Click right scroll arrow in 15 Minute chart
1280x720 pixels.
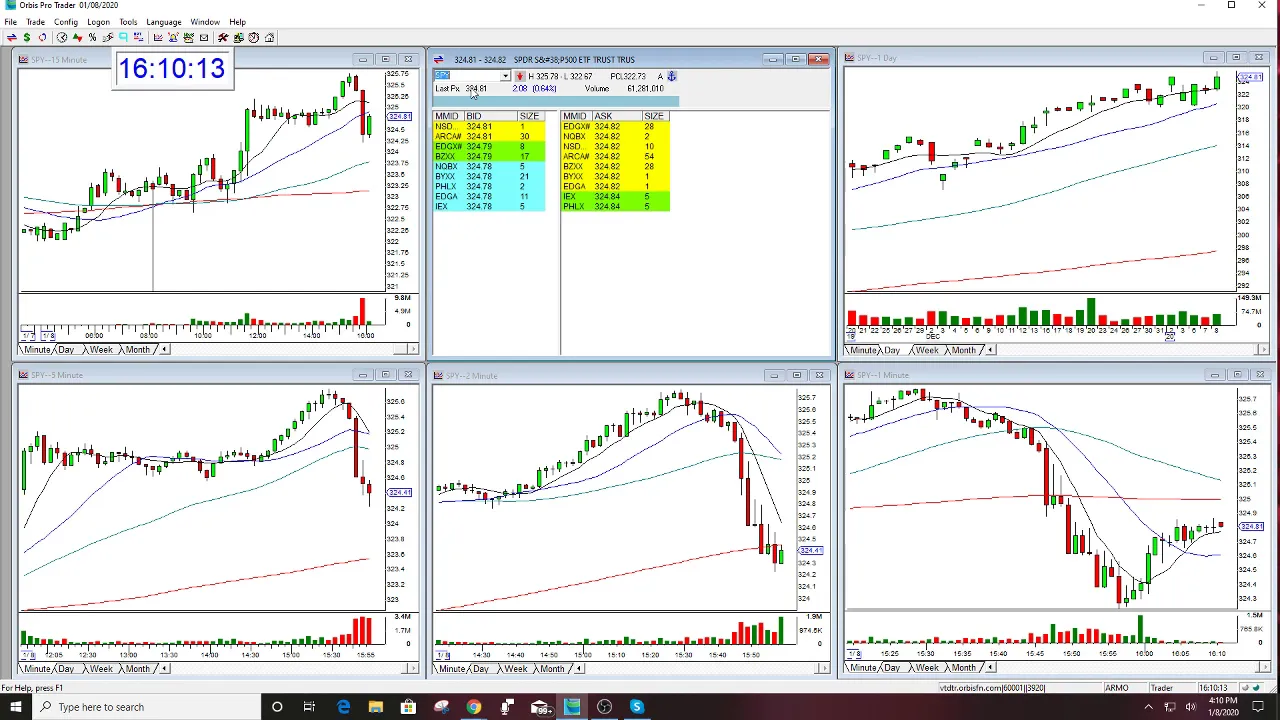(411, 350)
